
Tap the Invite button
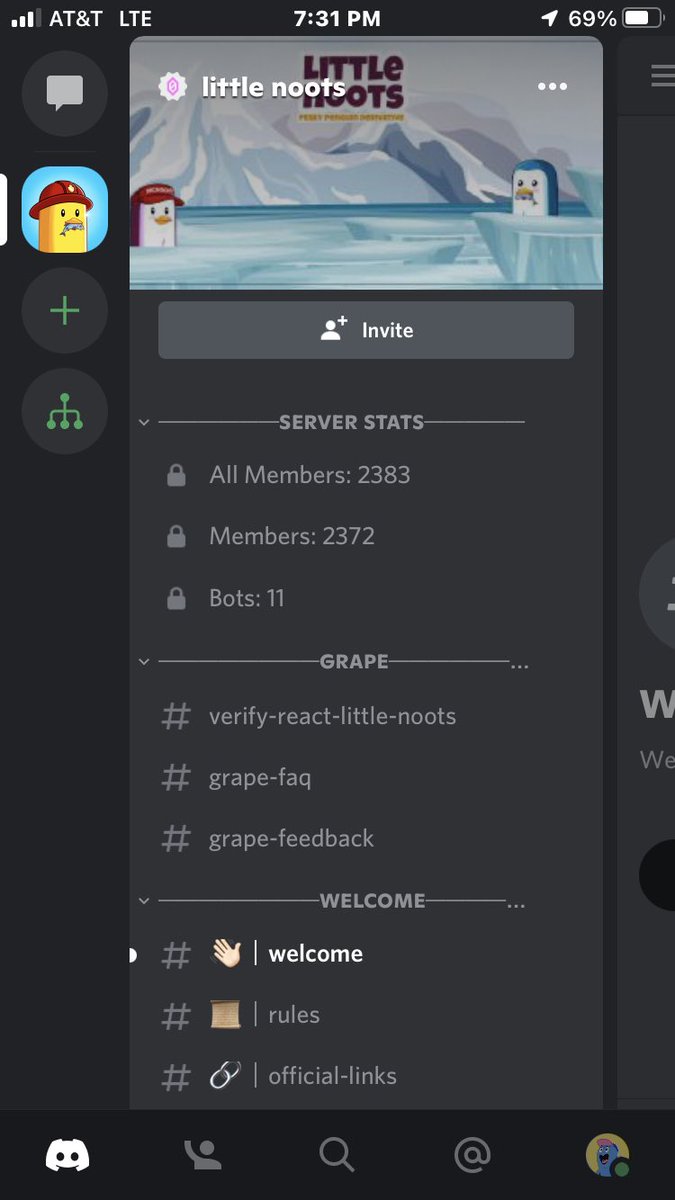click(366, 330)
